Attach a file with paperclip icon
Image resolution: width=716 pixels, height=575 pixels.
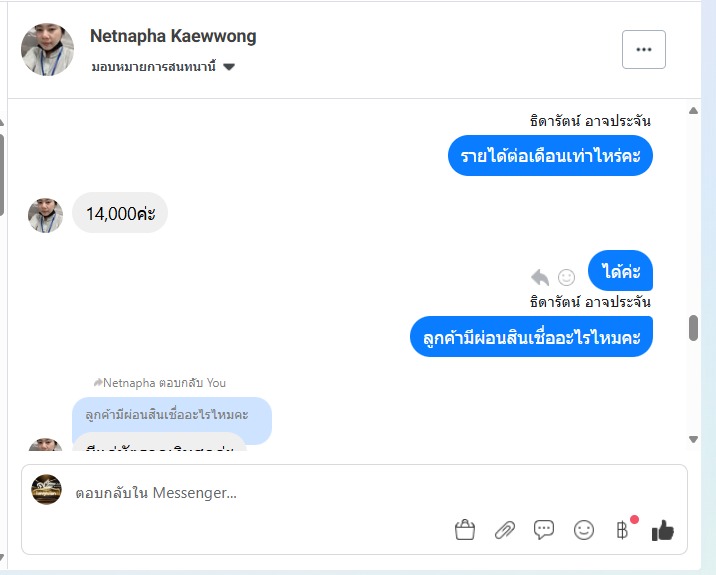click(x=504, y=530)
